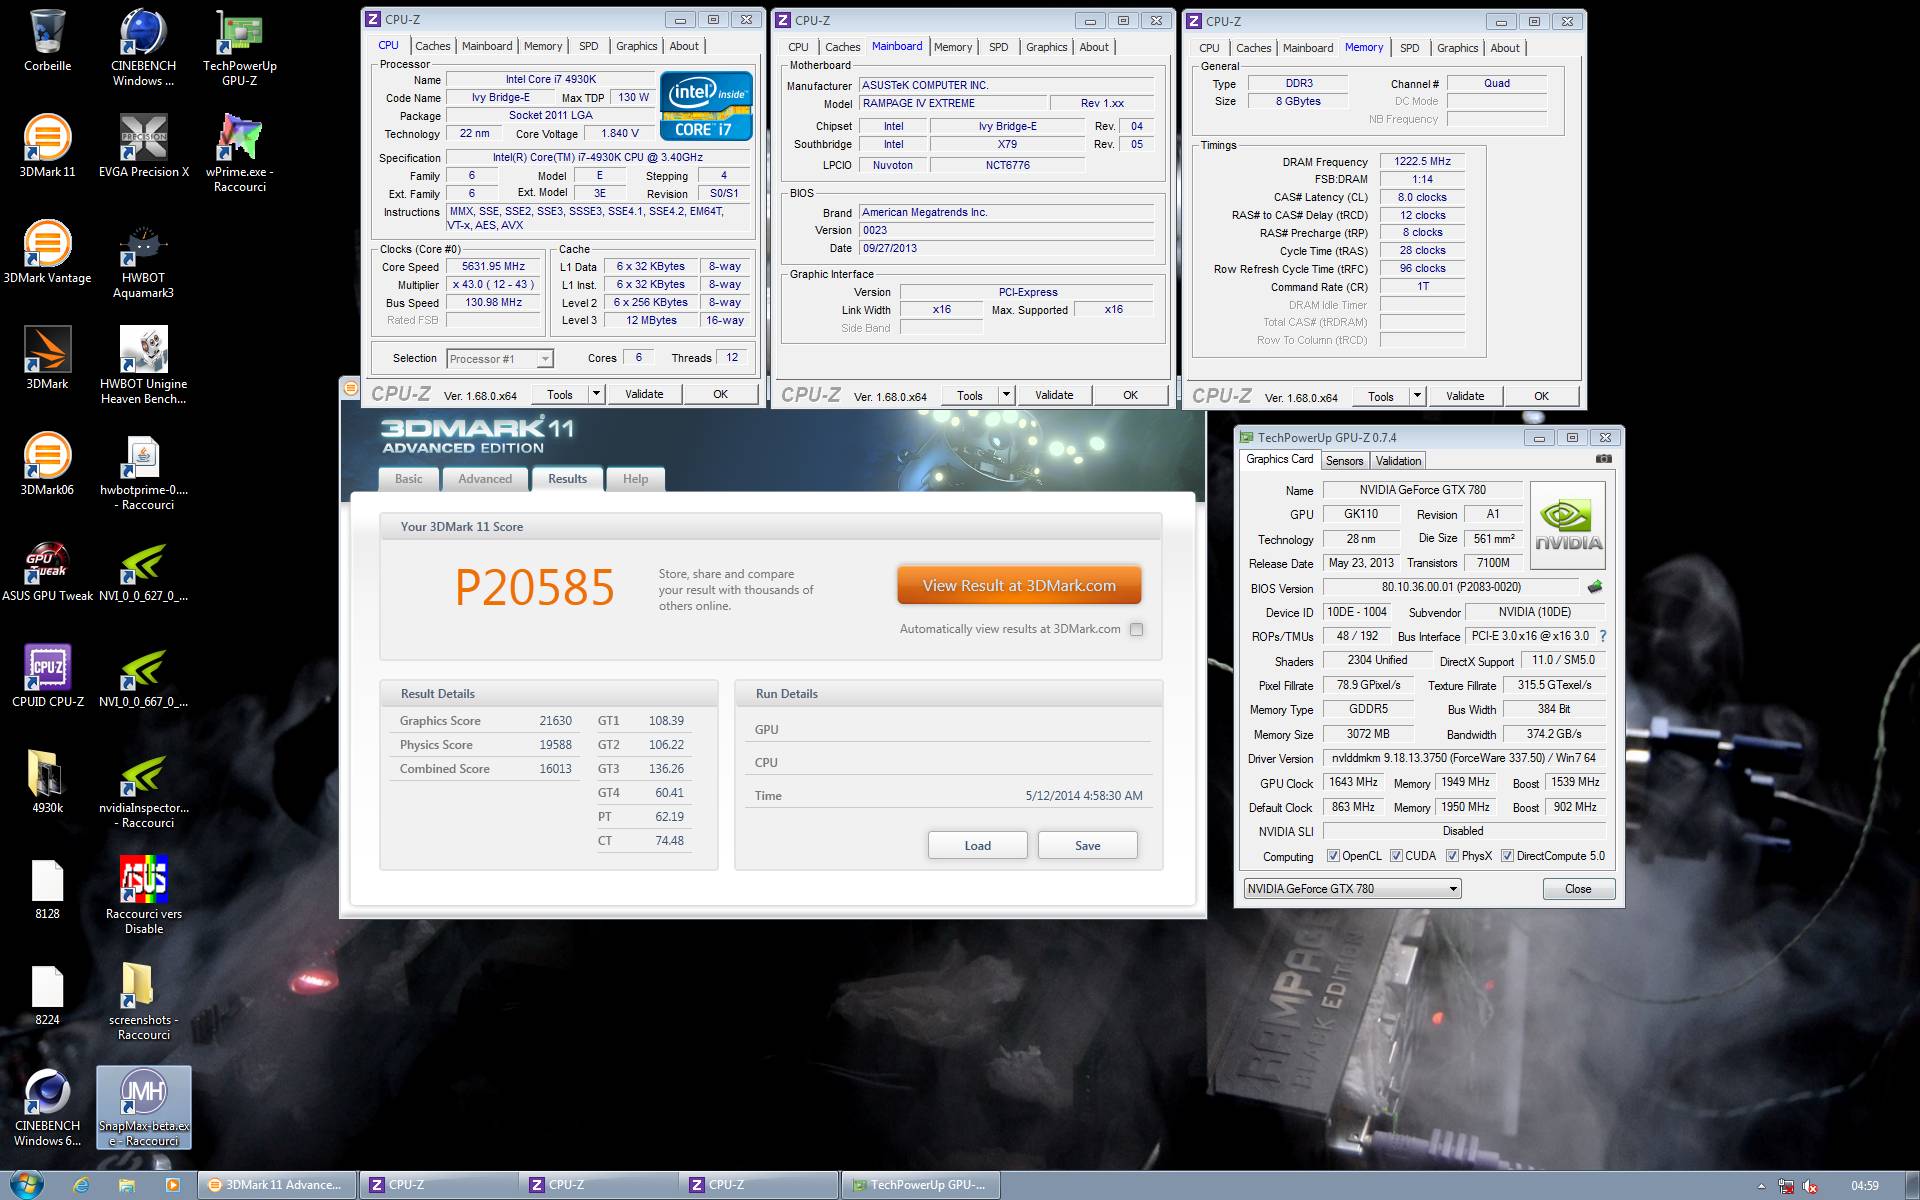Viewport: 1920px width, 1200px height.
Task: Launch CPUID CPU-Z desktop icon
Action: point(47,676)
